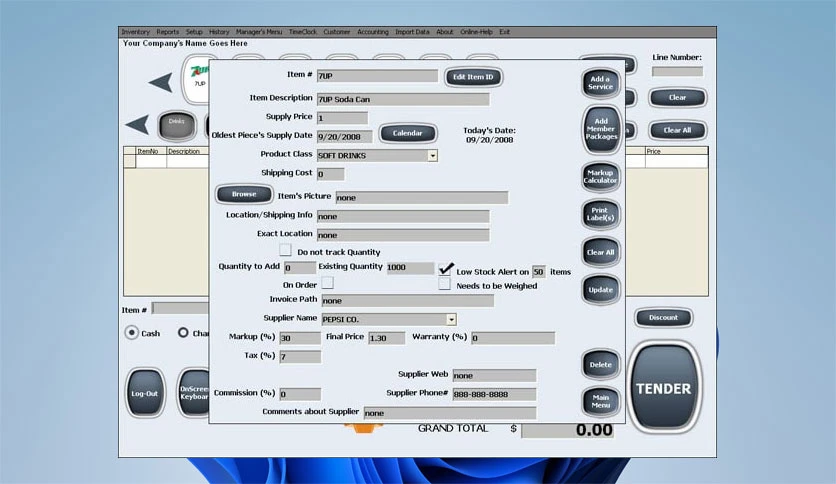Viewport: 836px width, 484px height.
Task: Toggle the On Order checkbox
Action: click(x=327, y=283)
